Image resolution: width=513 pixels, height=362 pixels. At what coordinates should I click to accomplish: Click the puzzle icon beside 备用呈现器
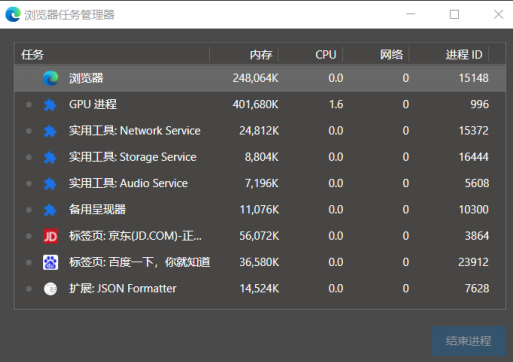(x=50, y=210)
